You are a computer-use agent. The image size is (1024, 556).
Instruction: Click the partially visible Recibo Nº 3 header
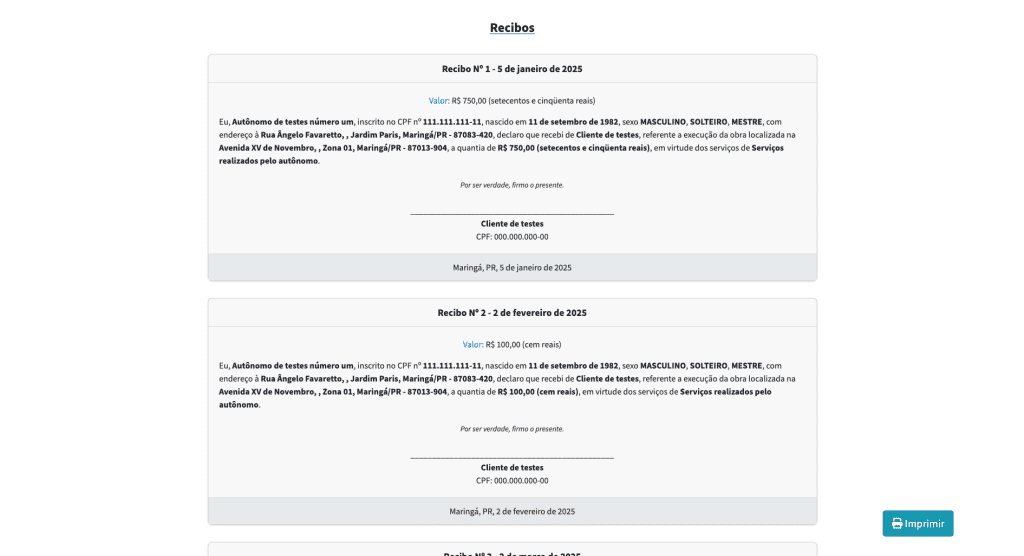click(x=512, y=552)
